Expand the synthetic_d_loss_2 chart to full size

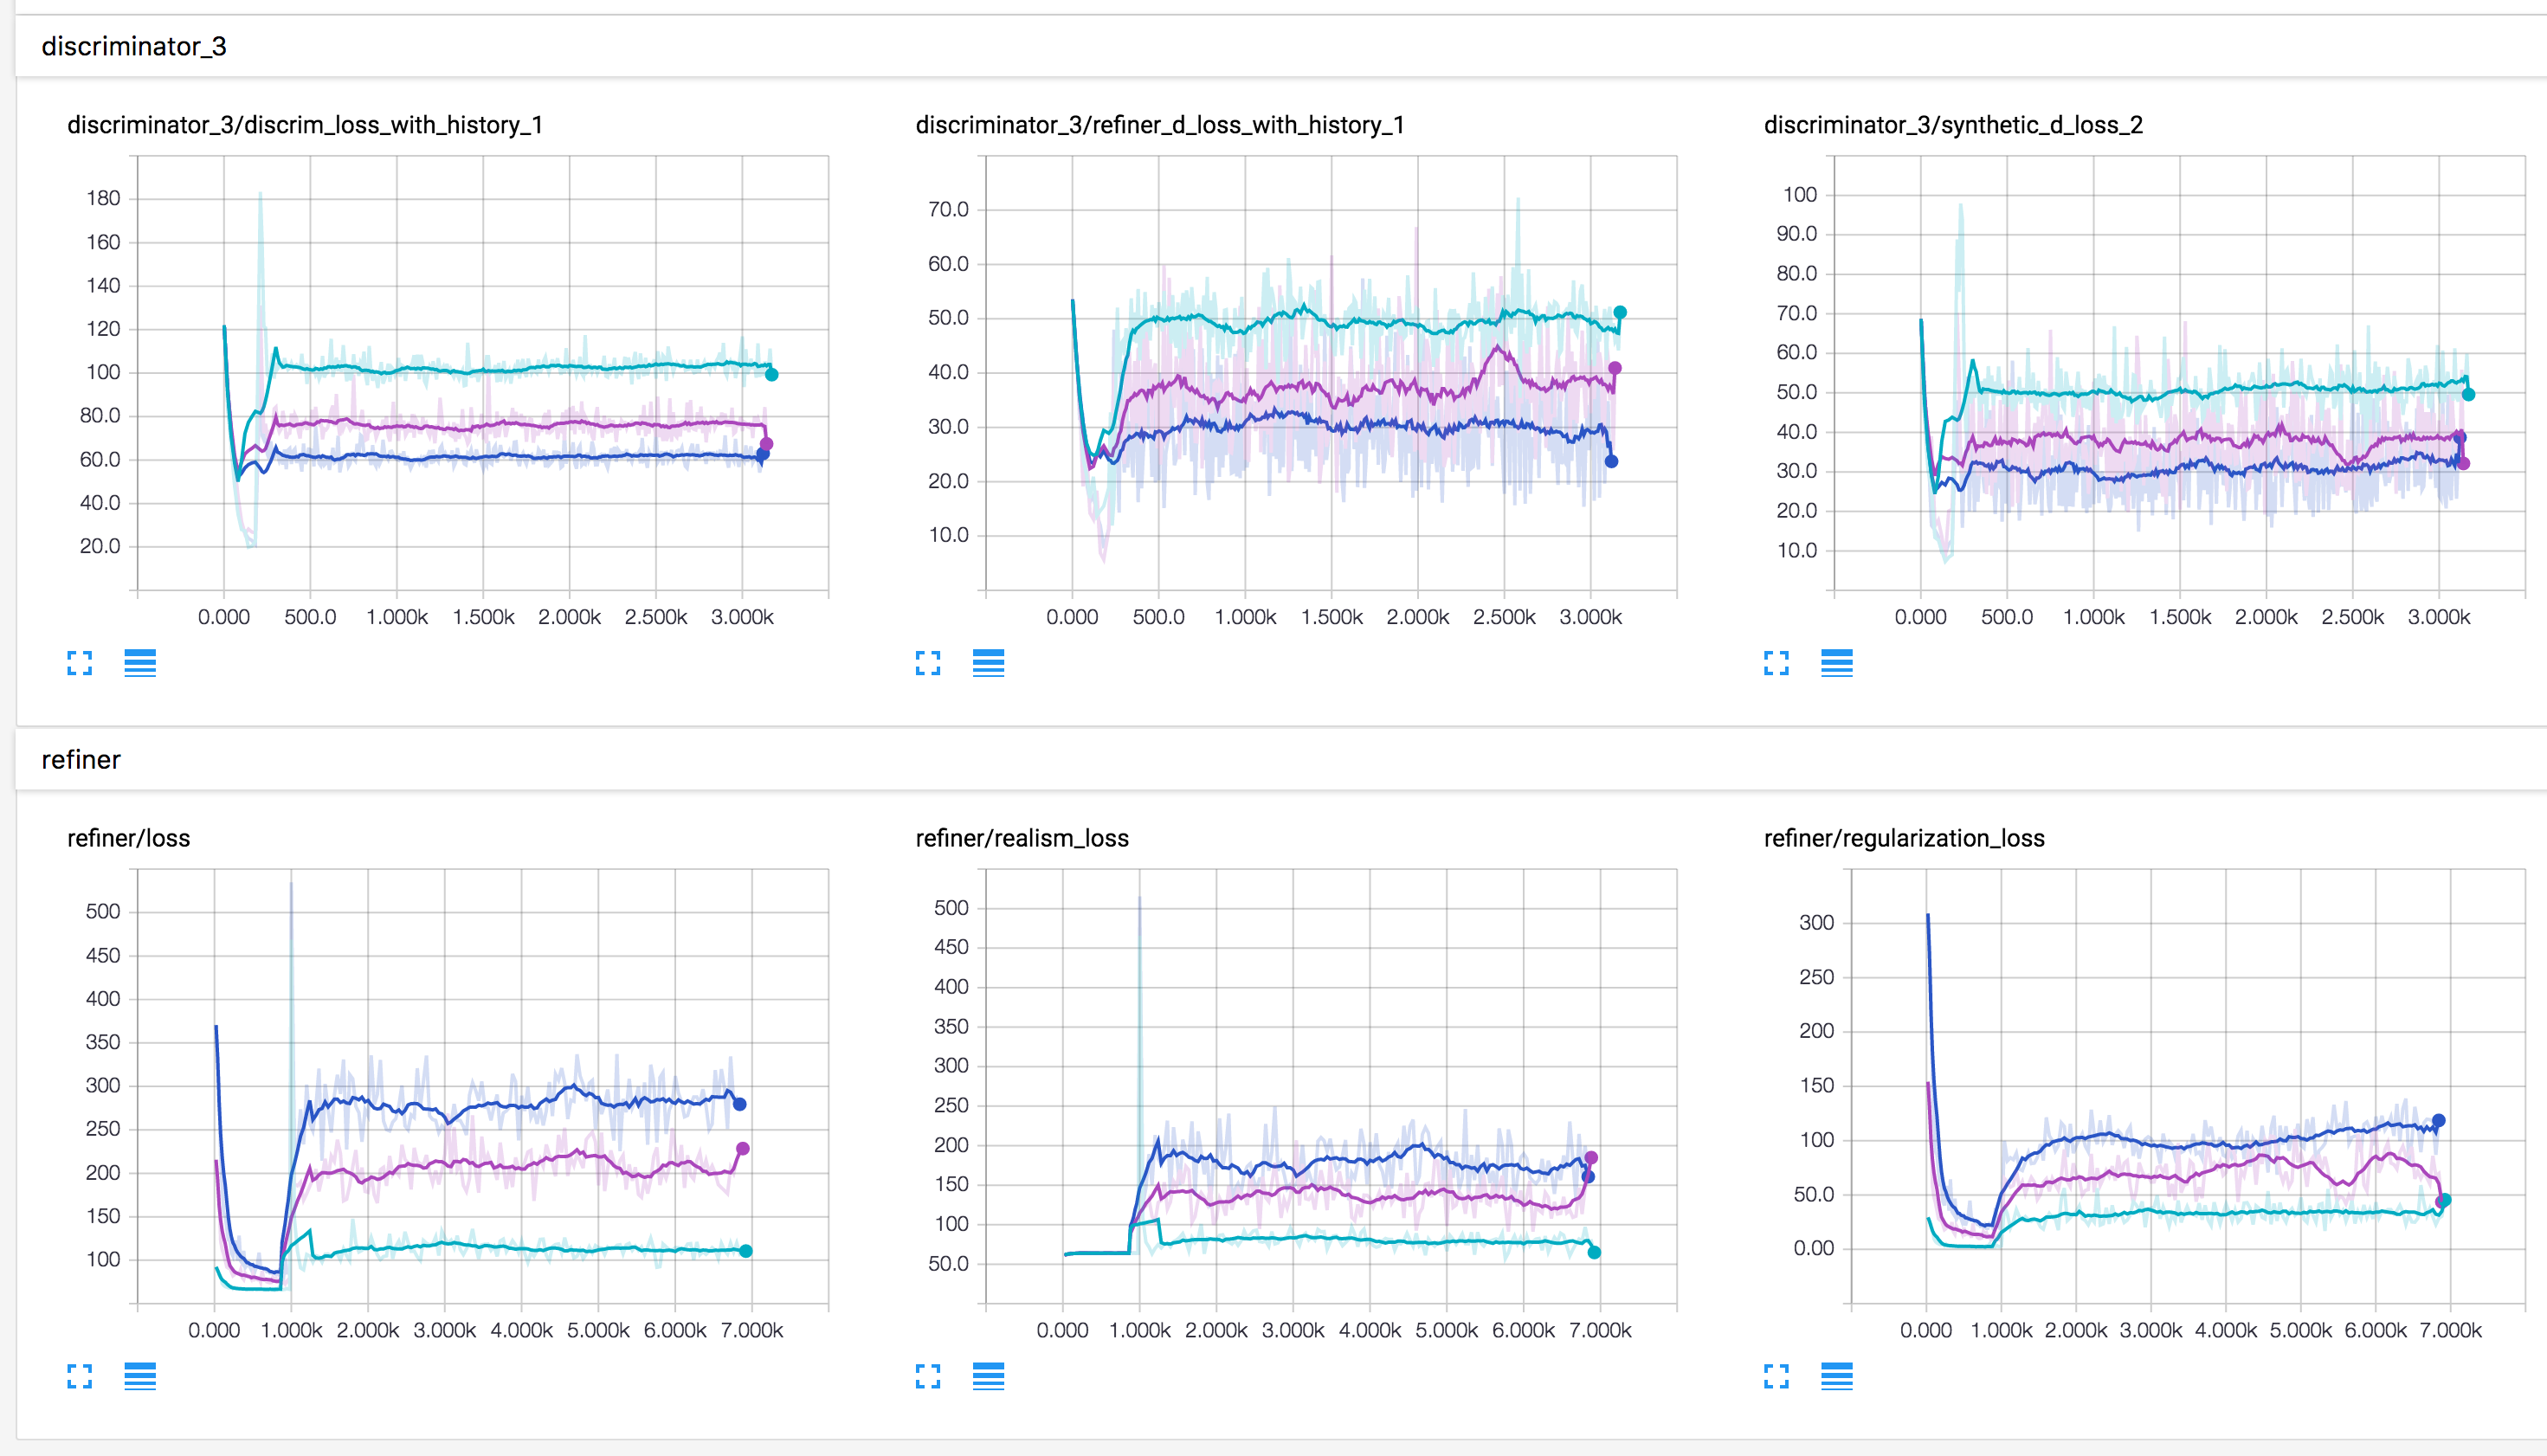tap(1776, 663)
